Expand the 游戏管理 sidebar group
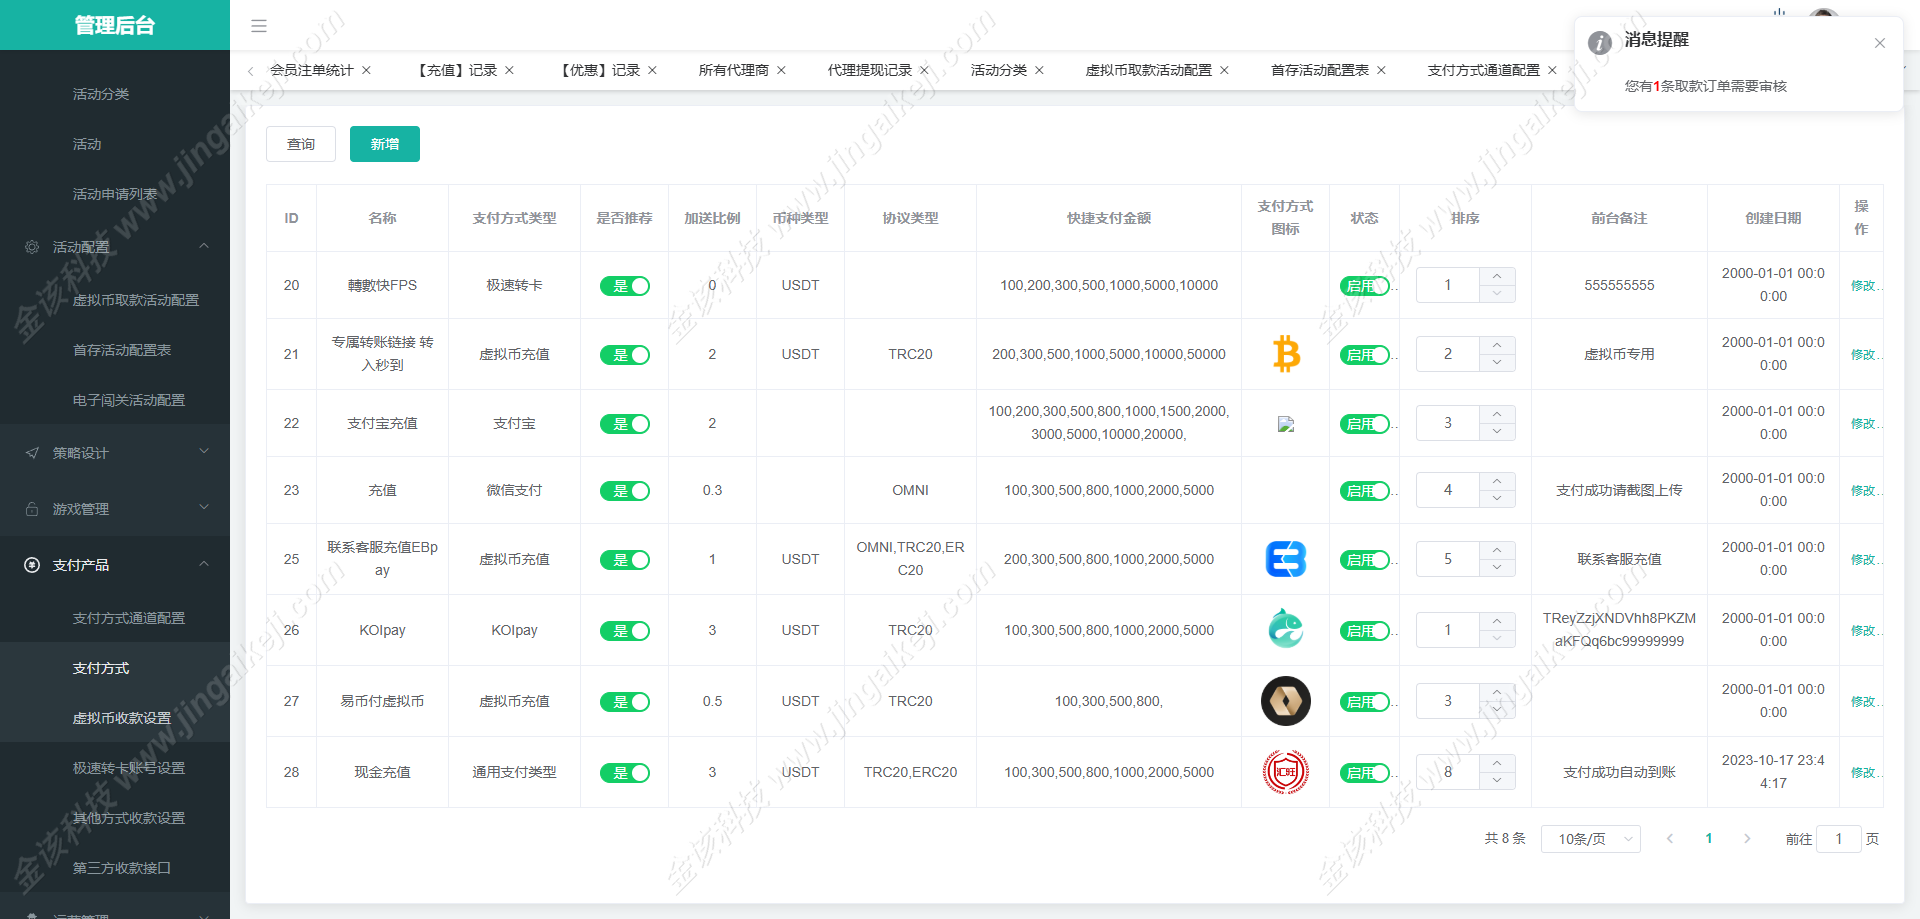The image size is (1920, 919). [204, 508]
